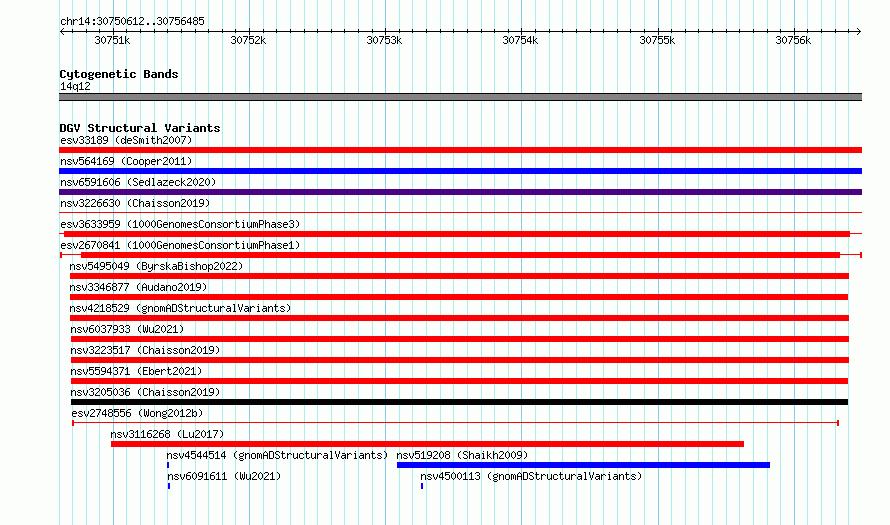Click the 30754k ruler tick label

520,40
